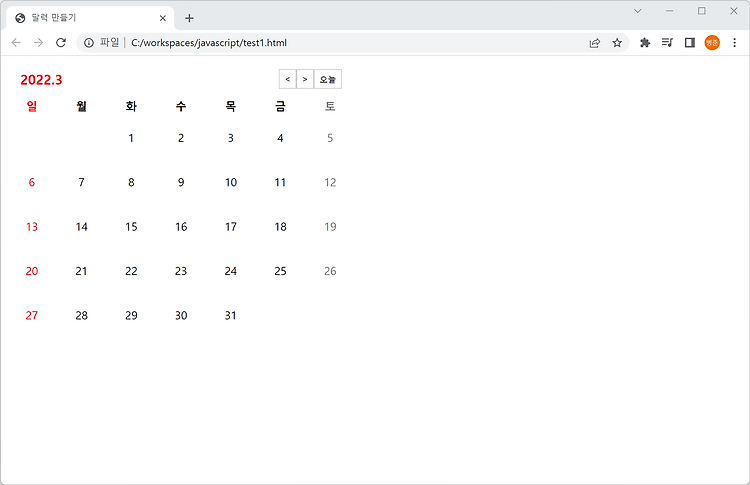
Task: Go to next month with > button
Action: pos(305,79)
